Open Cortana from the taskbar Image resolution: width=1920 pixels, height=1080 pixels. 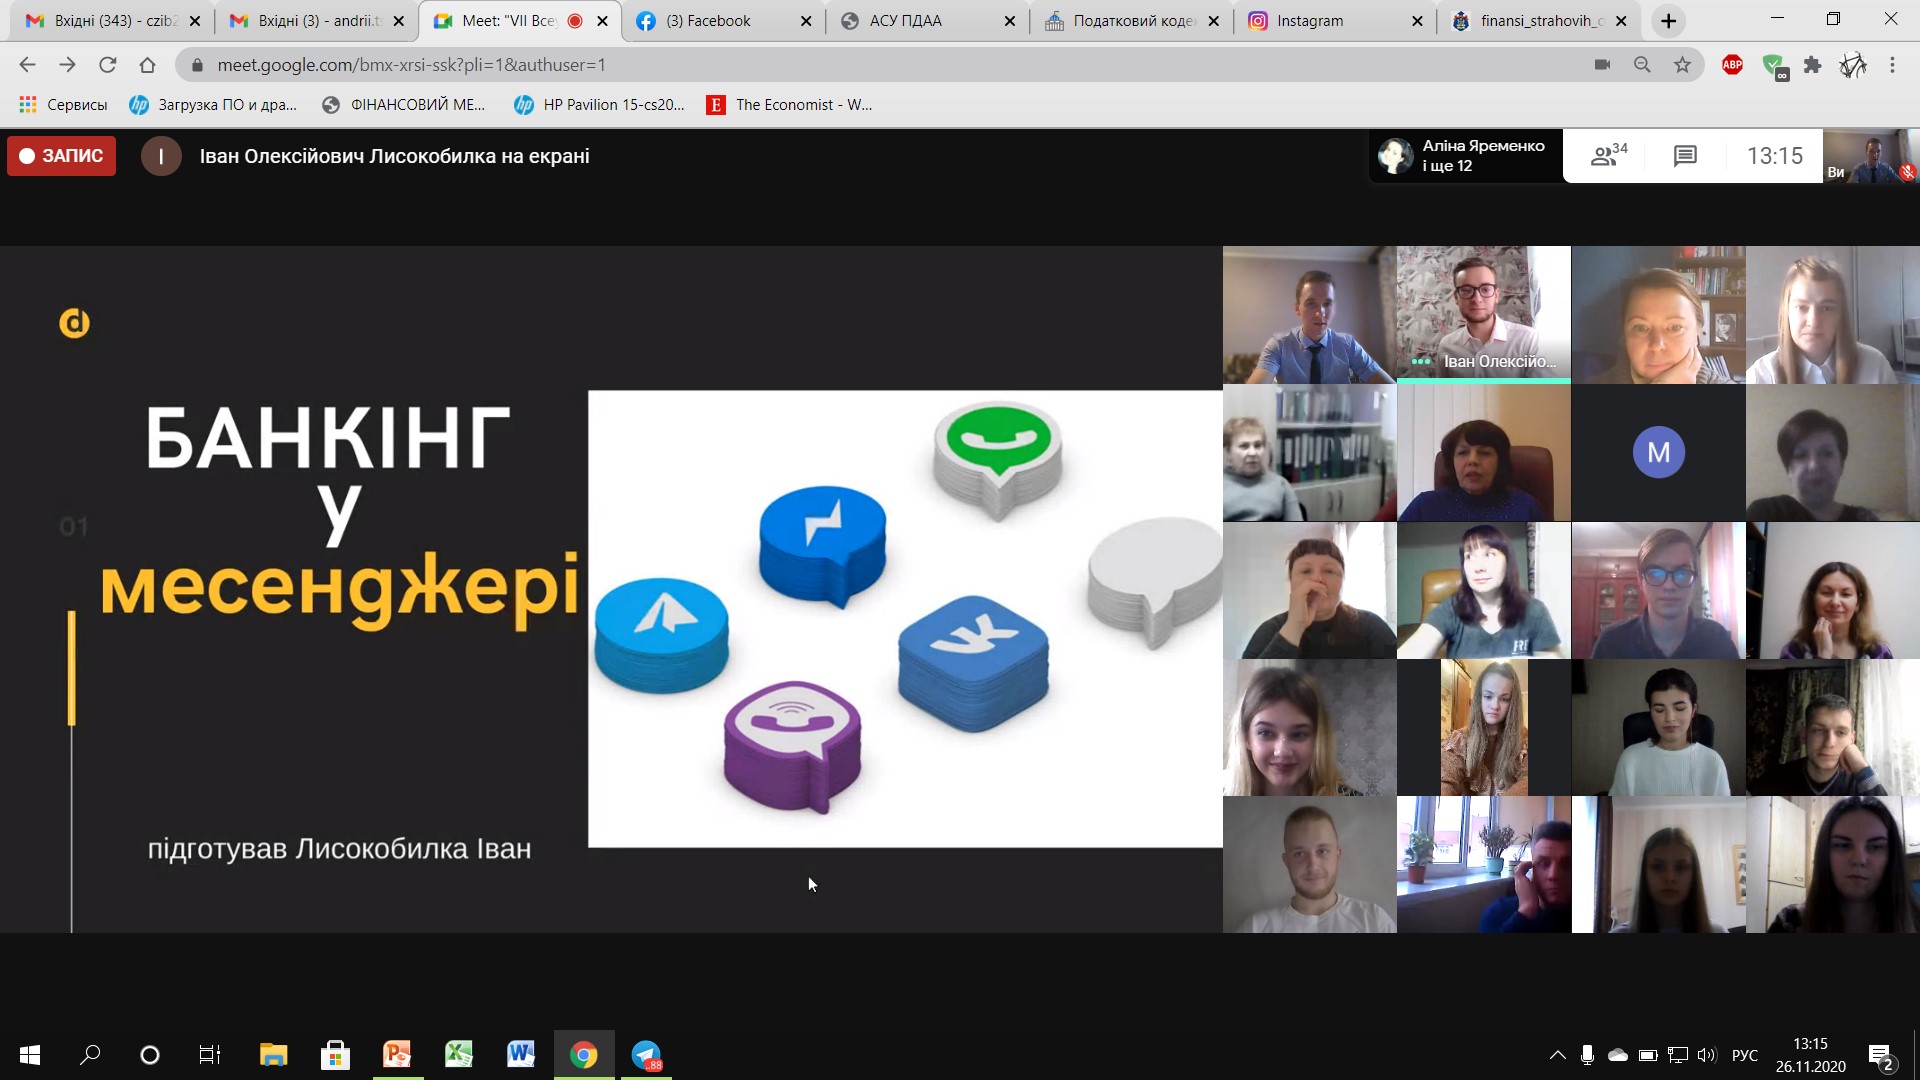tap(150, 1055)
